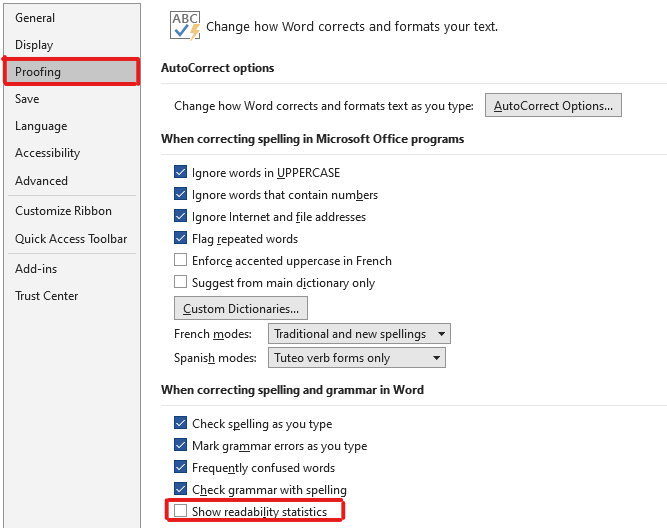The image size is (667, 528).
Task: Enable Show readability statistics checkbox
Action: (x=180, y=511)
